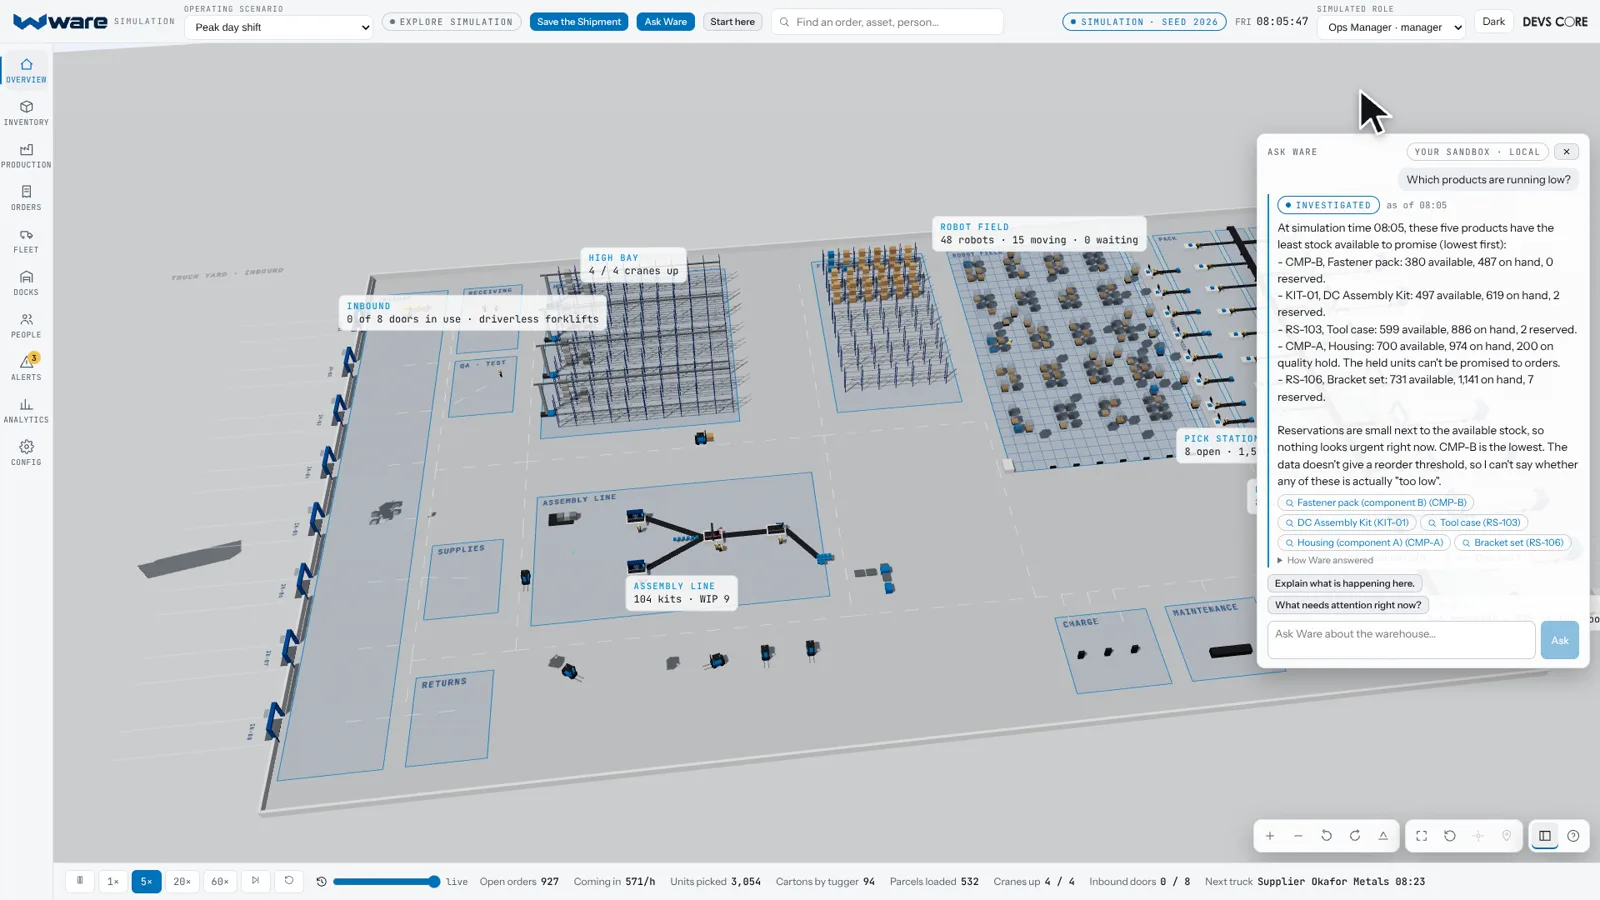Open the Inventory sidebar section
Viewport: 1600px width, 900px height.
click(x=26, y=113)
